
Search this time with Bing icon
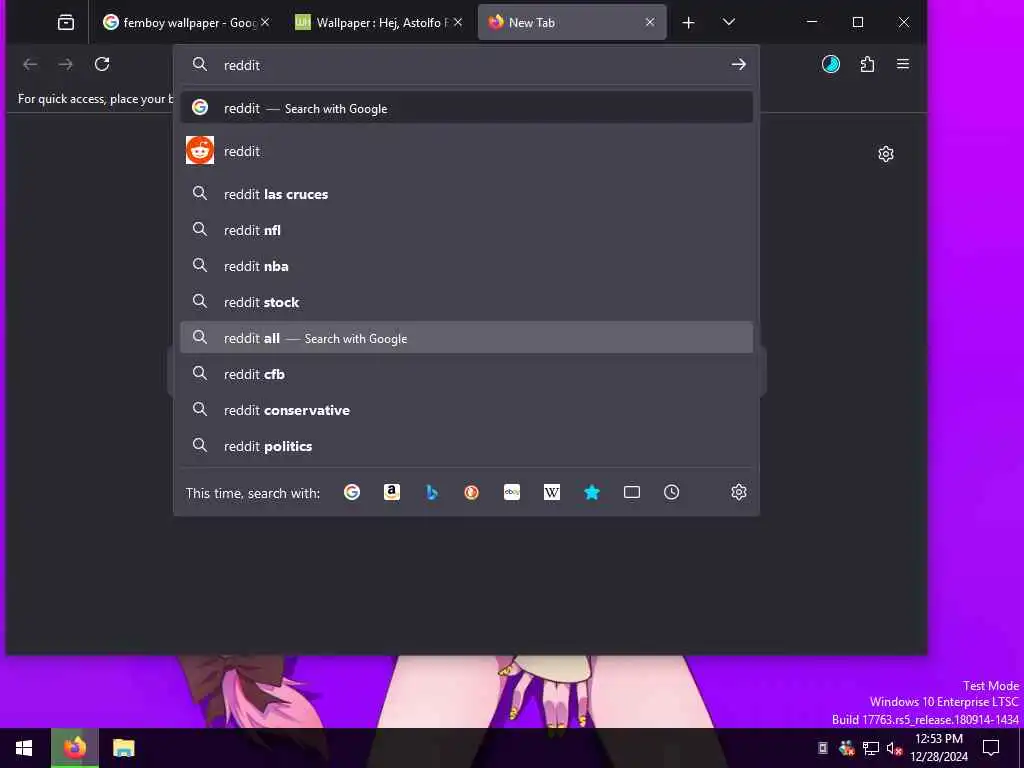432,492
